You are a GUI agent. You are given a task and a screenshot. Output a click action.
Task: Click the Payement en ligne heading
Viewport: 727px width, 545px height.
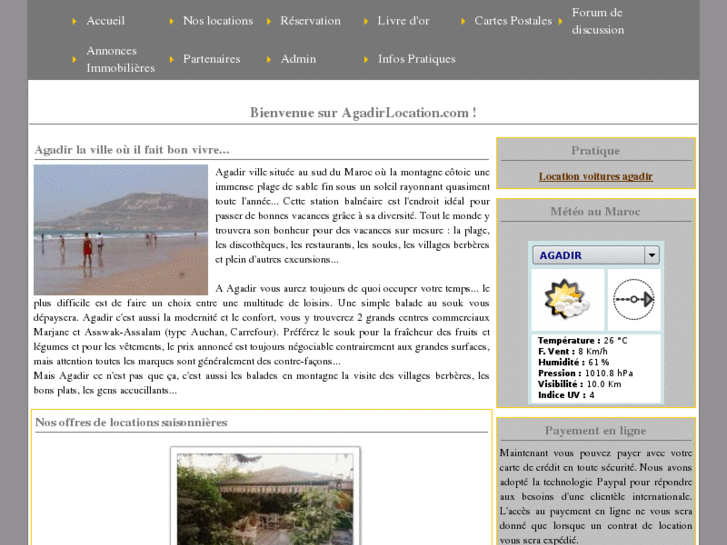point(595,430)
